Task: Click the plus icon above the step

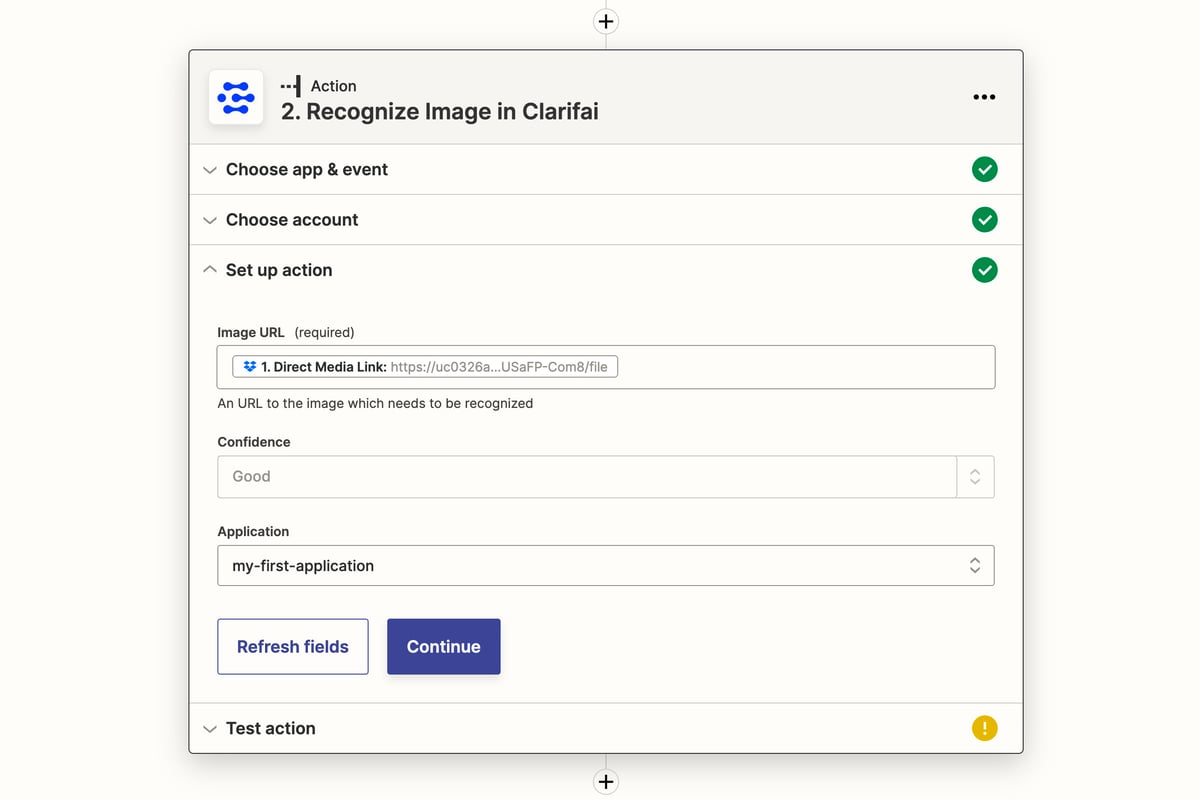Action: 606,21
